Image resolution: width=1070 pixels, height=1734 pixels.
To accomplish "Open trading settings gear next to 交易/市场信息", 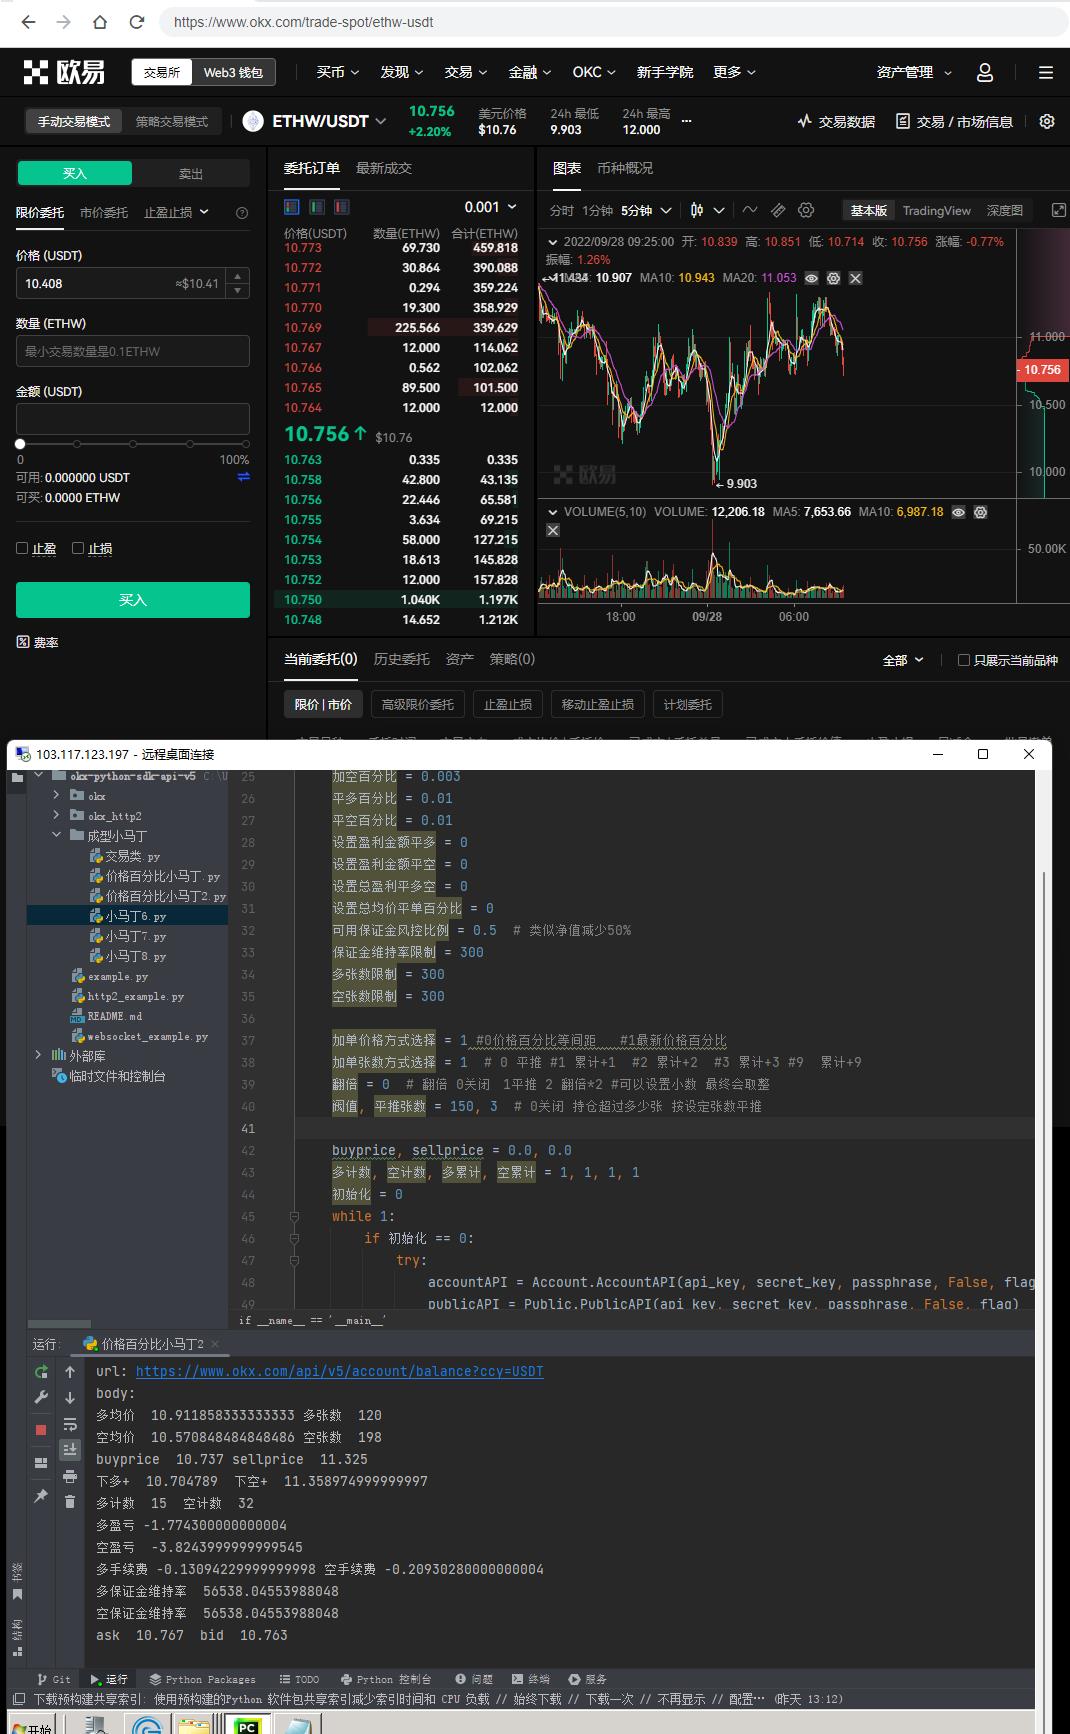I will pos(1047,121).
